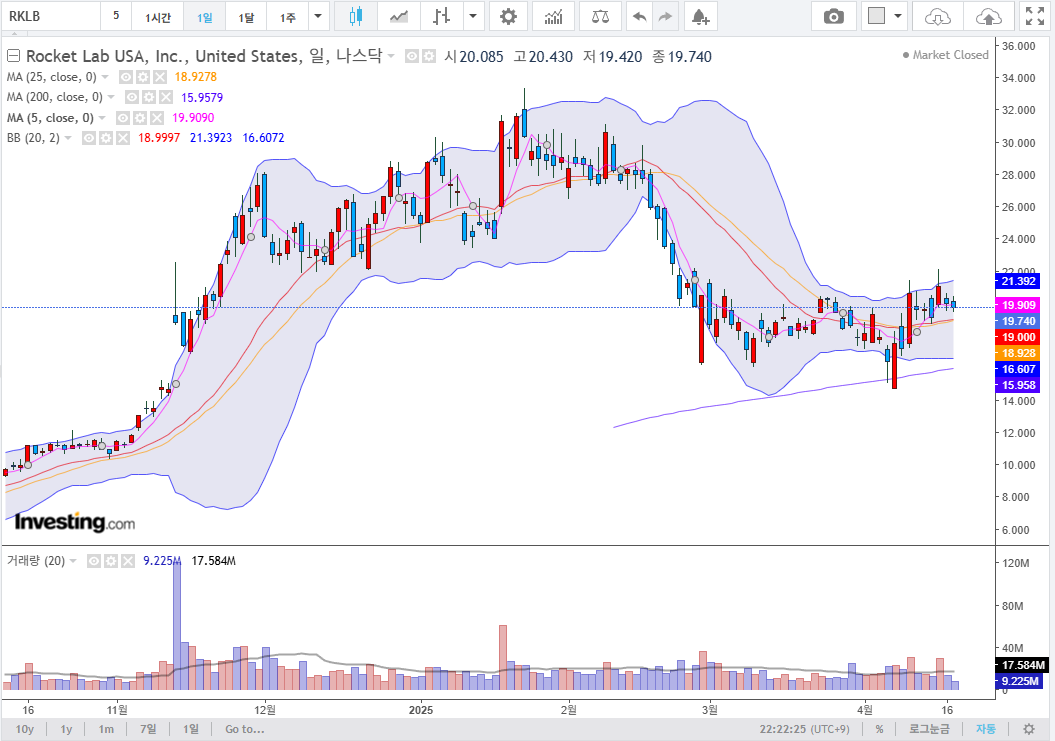Expand 거래량 (20) legend dropdown
This screenshot has width=1055, height=741.
coord(73,561)
